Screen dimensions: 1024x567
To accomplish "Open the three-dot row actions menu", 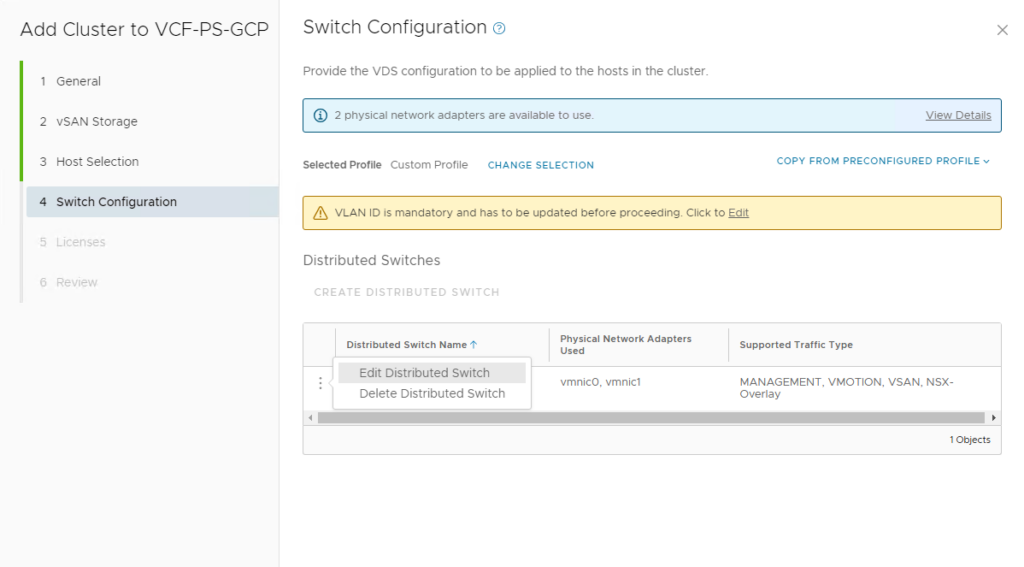I will [x=320, y=383].
